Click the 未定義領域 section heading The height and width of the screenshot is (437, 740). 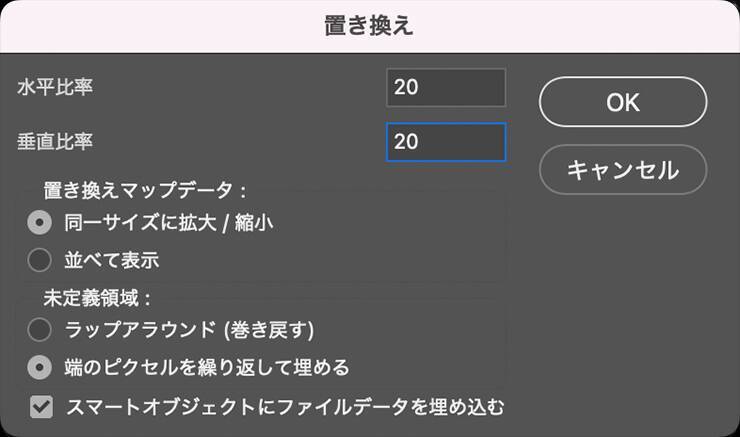[96, 296]
